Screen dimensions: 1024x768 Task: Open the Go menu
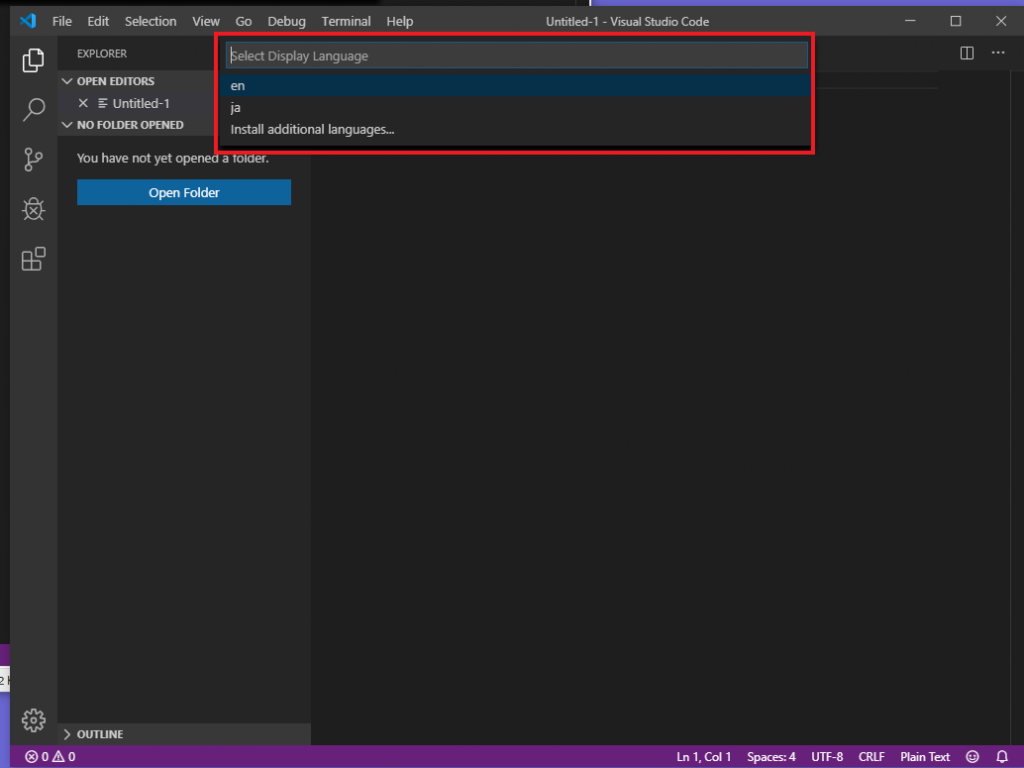[x=244, y=22]
